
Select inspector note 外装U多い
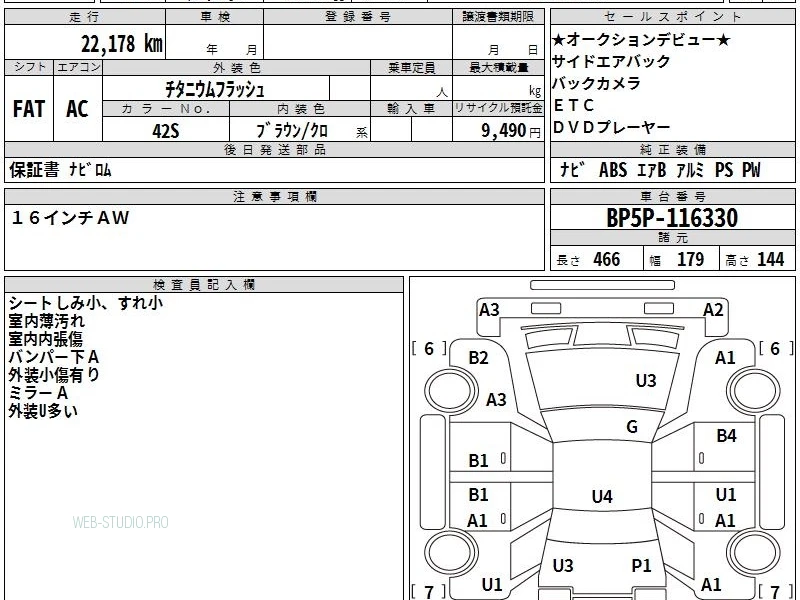click(x=43, y=411)
